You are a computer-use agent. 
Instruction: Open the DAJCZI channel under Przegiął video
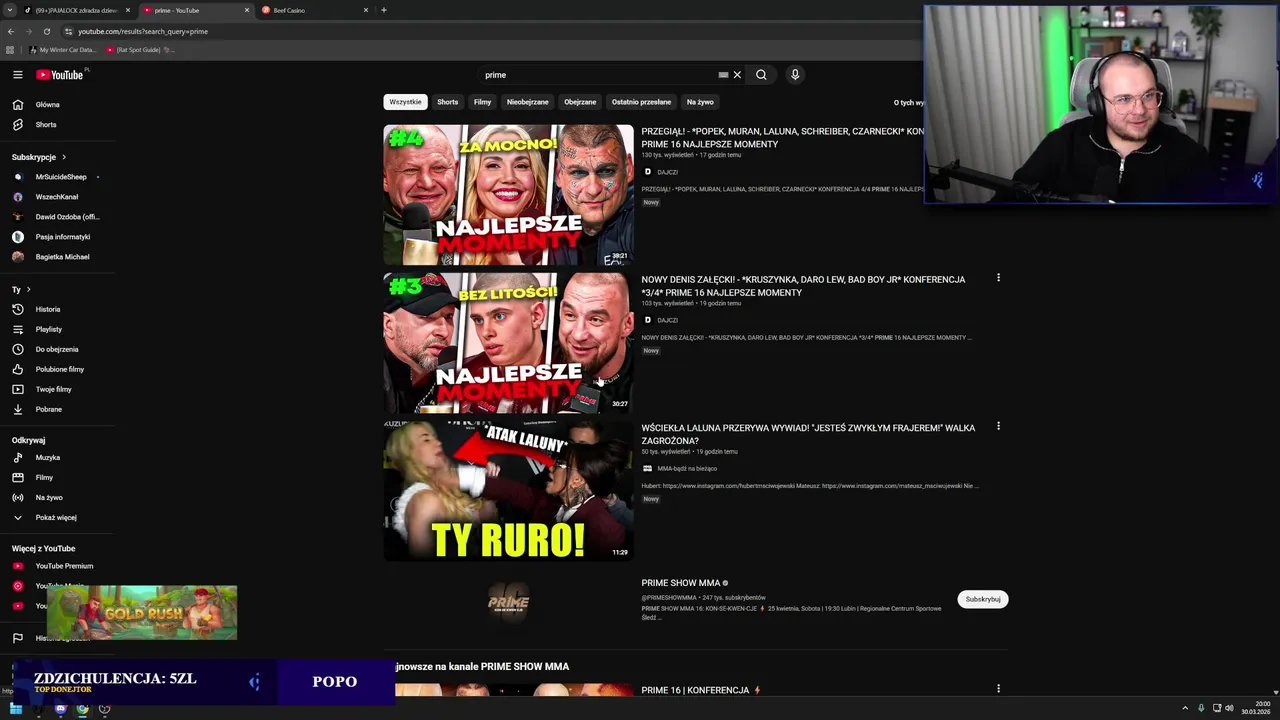(667, 172)
